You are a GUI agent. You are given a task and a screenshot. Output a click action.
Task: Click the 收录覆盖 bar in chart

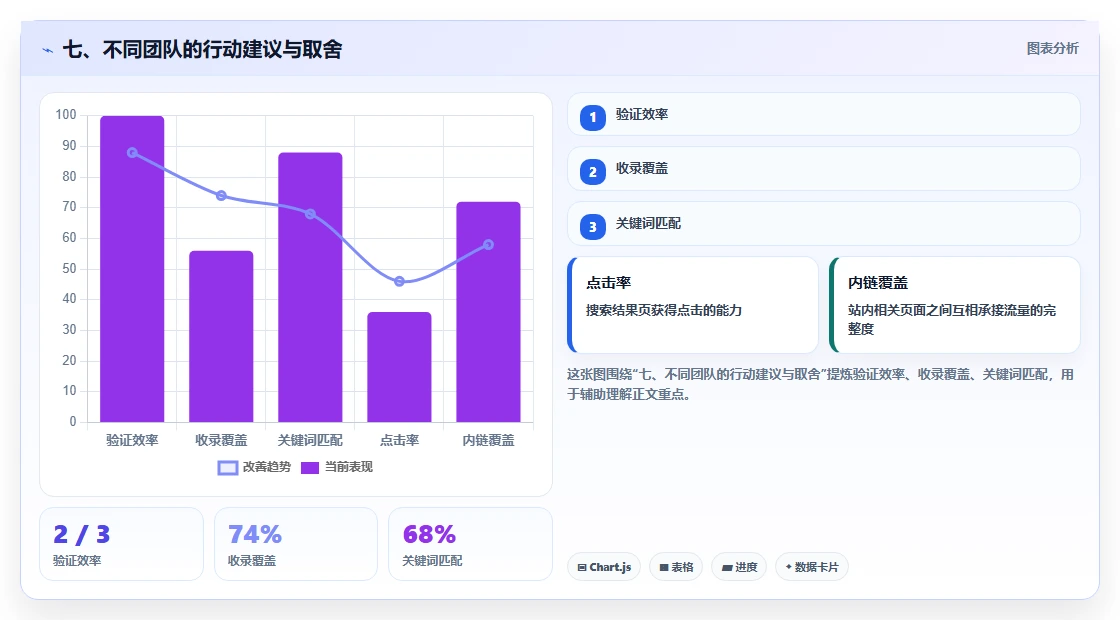coord(221,336)
